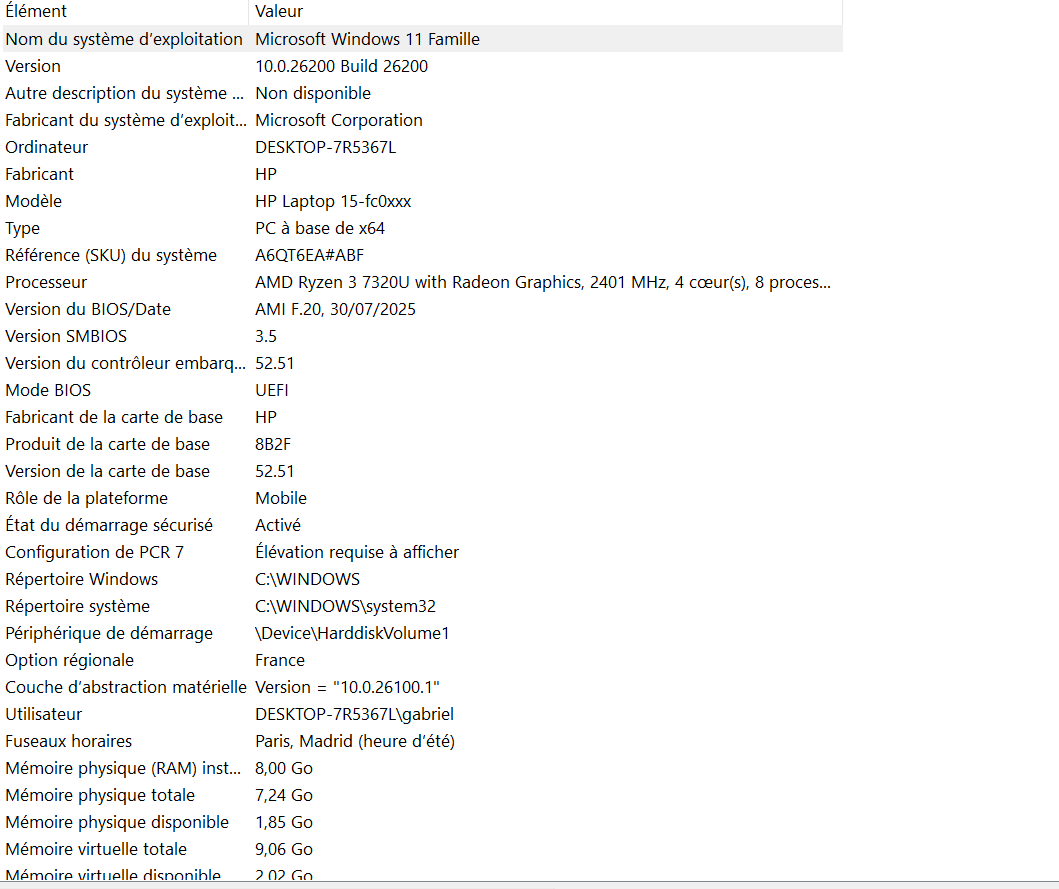Select the 'Version SMBIOS' row label
This screenshot has width=1059, height=889.
pyautogui.click(x=66, y=336)
